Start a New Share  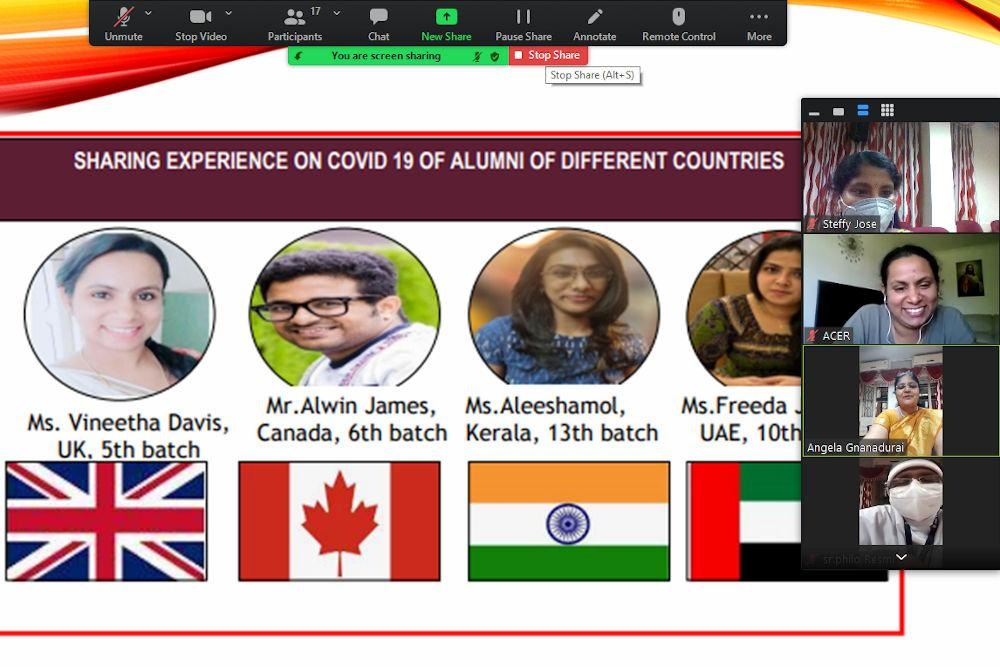pyautogui.click(x=446, y=23)
